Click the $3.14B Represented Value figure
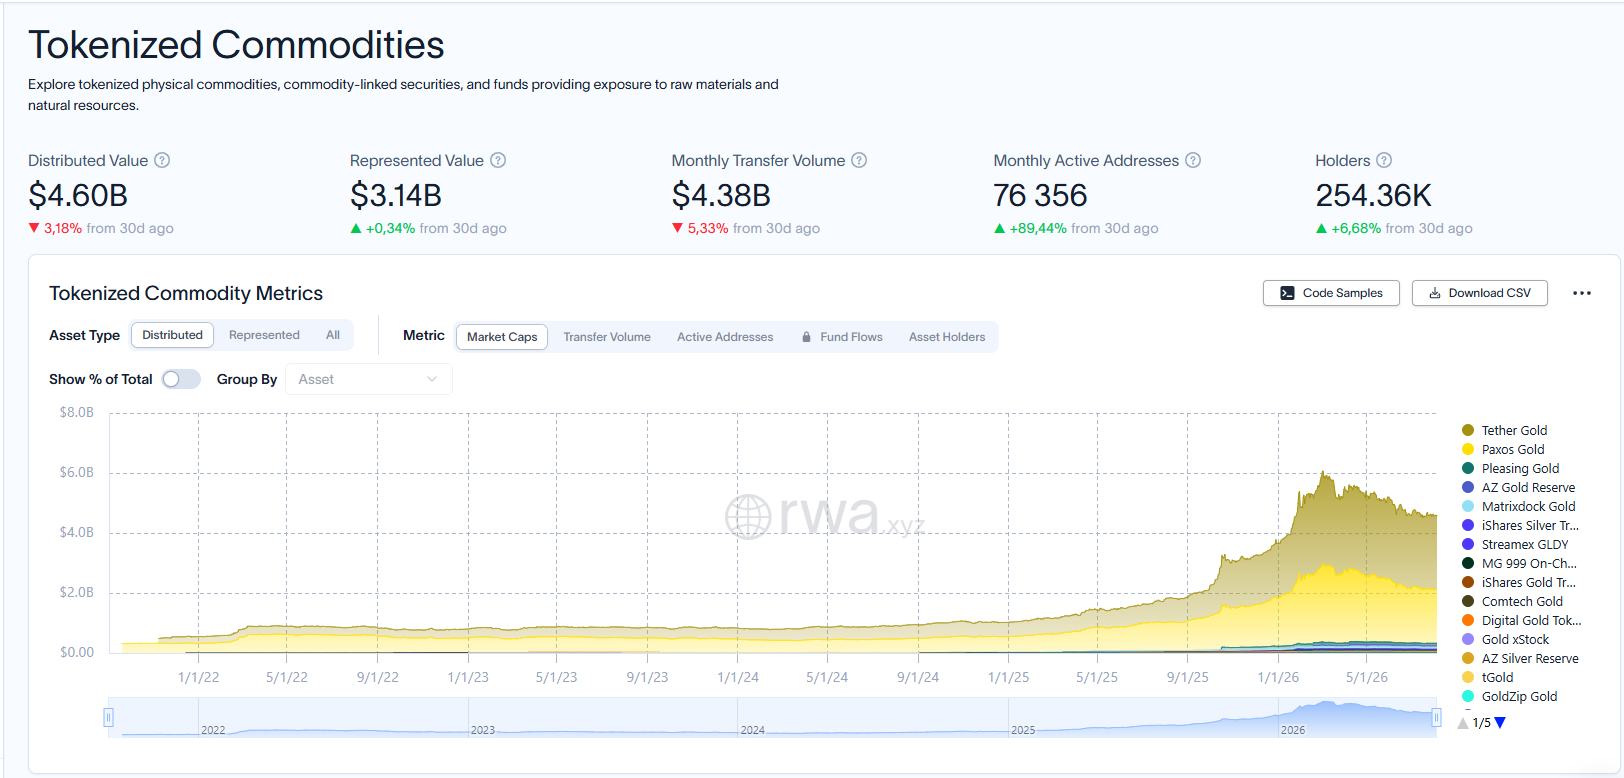The height and width of the screenshot is (778, 1624). coord(396,195)
